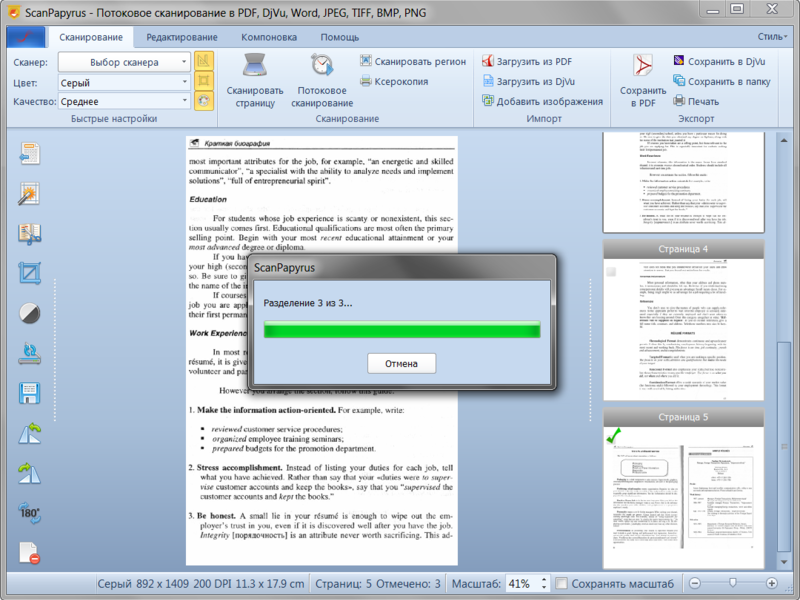Click the 'Серый 892 x 1409 200 DPI' status text
Viewport: 800px width, 600px height.
pyautogui.click(x=201, y=583)
